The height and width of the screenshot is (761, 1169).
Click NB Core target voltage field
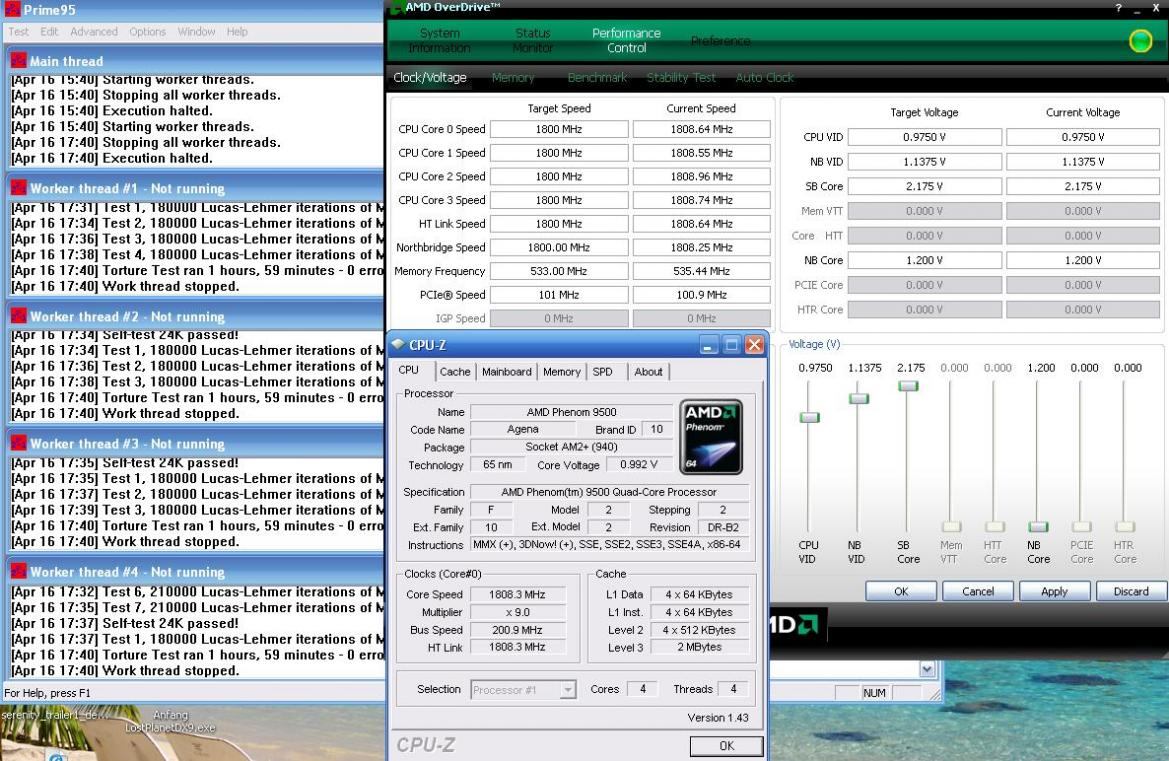pos(924,260)
